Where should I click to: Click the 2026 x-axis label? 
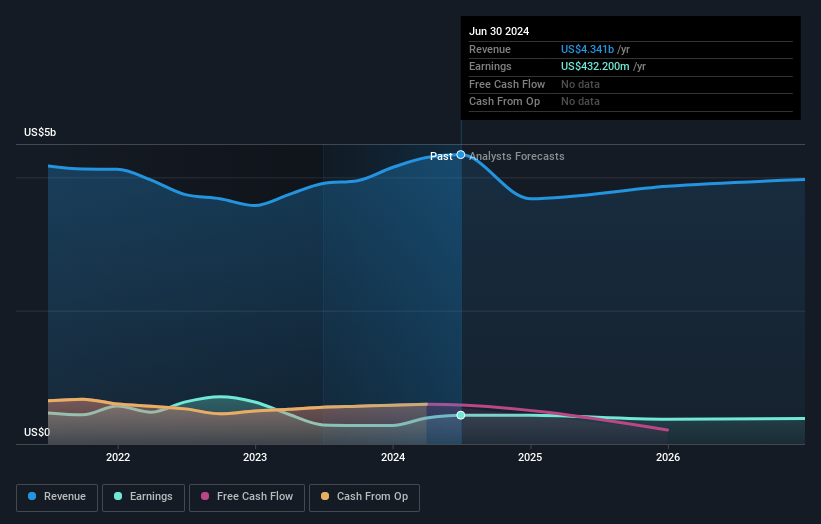point(668,458)
